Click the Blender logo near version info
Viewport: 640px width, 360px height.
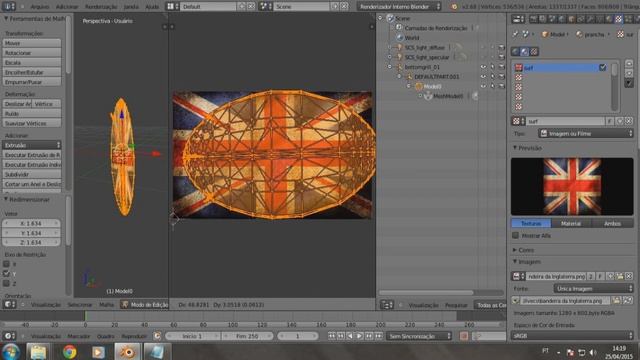tap(454, 7)
